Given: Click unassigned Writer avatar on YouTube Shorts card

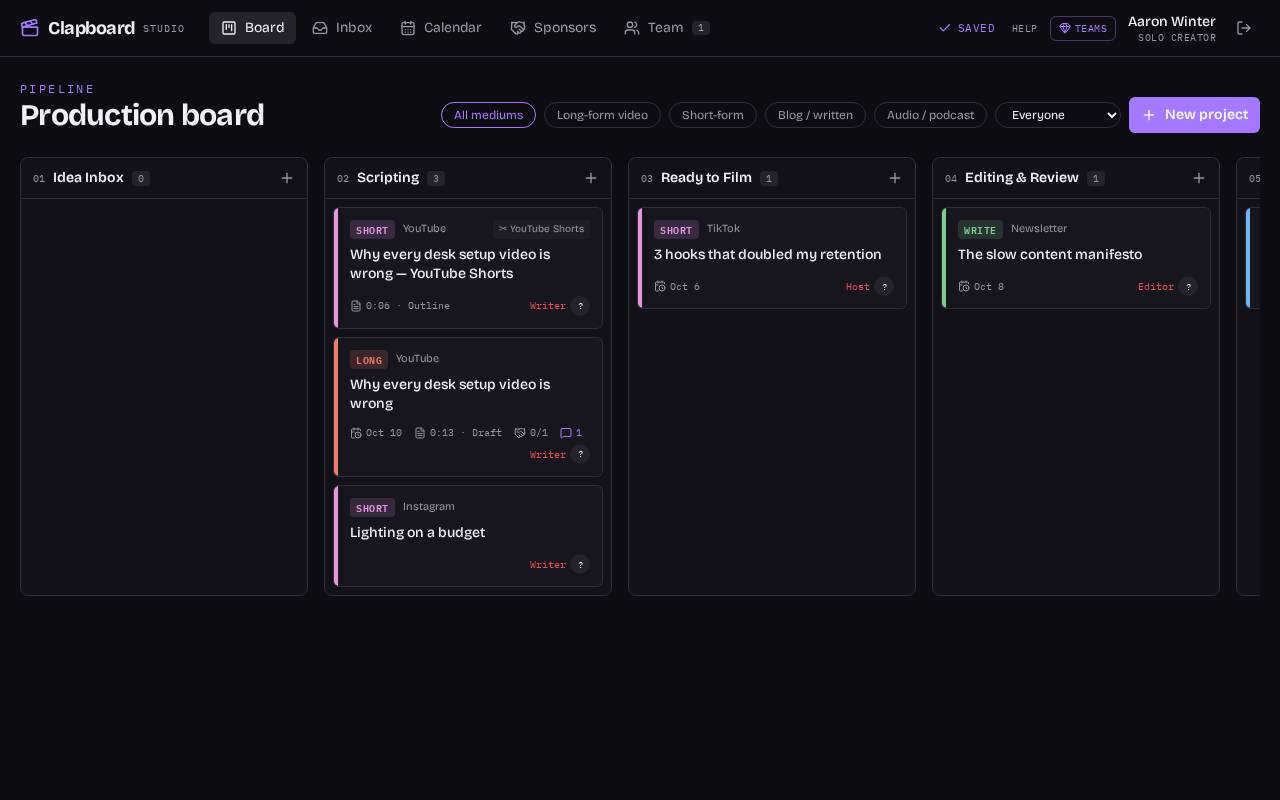Looking at the screenshot, I should click(x=580, y=306).
